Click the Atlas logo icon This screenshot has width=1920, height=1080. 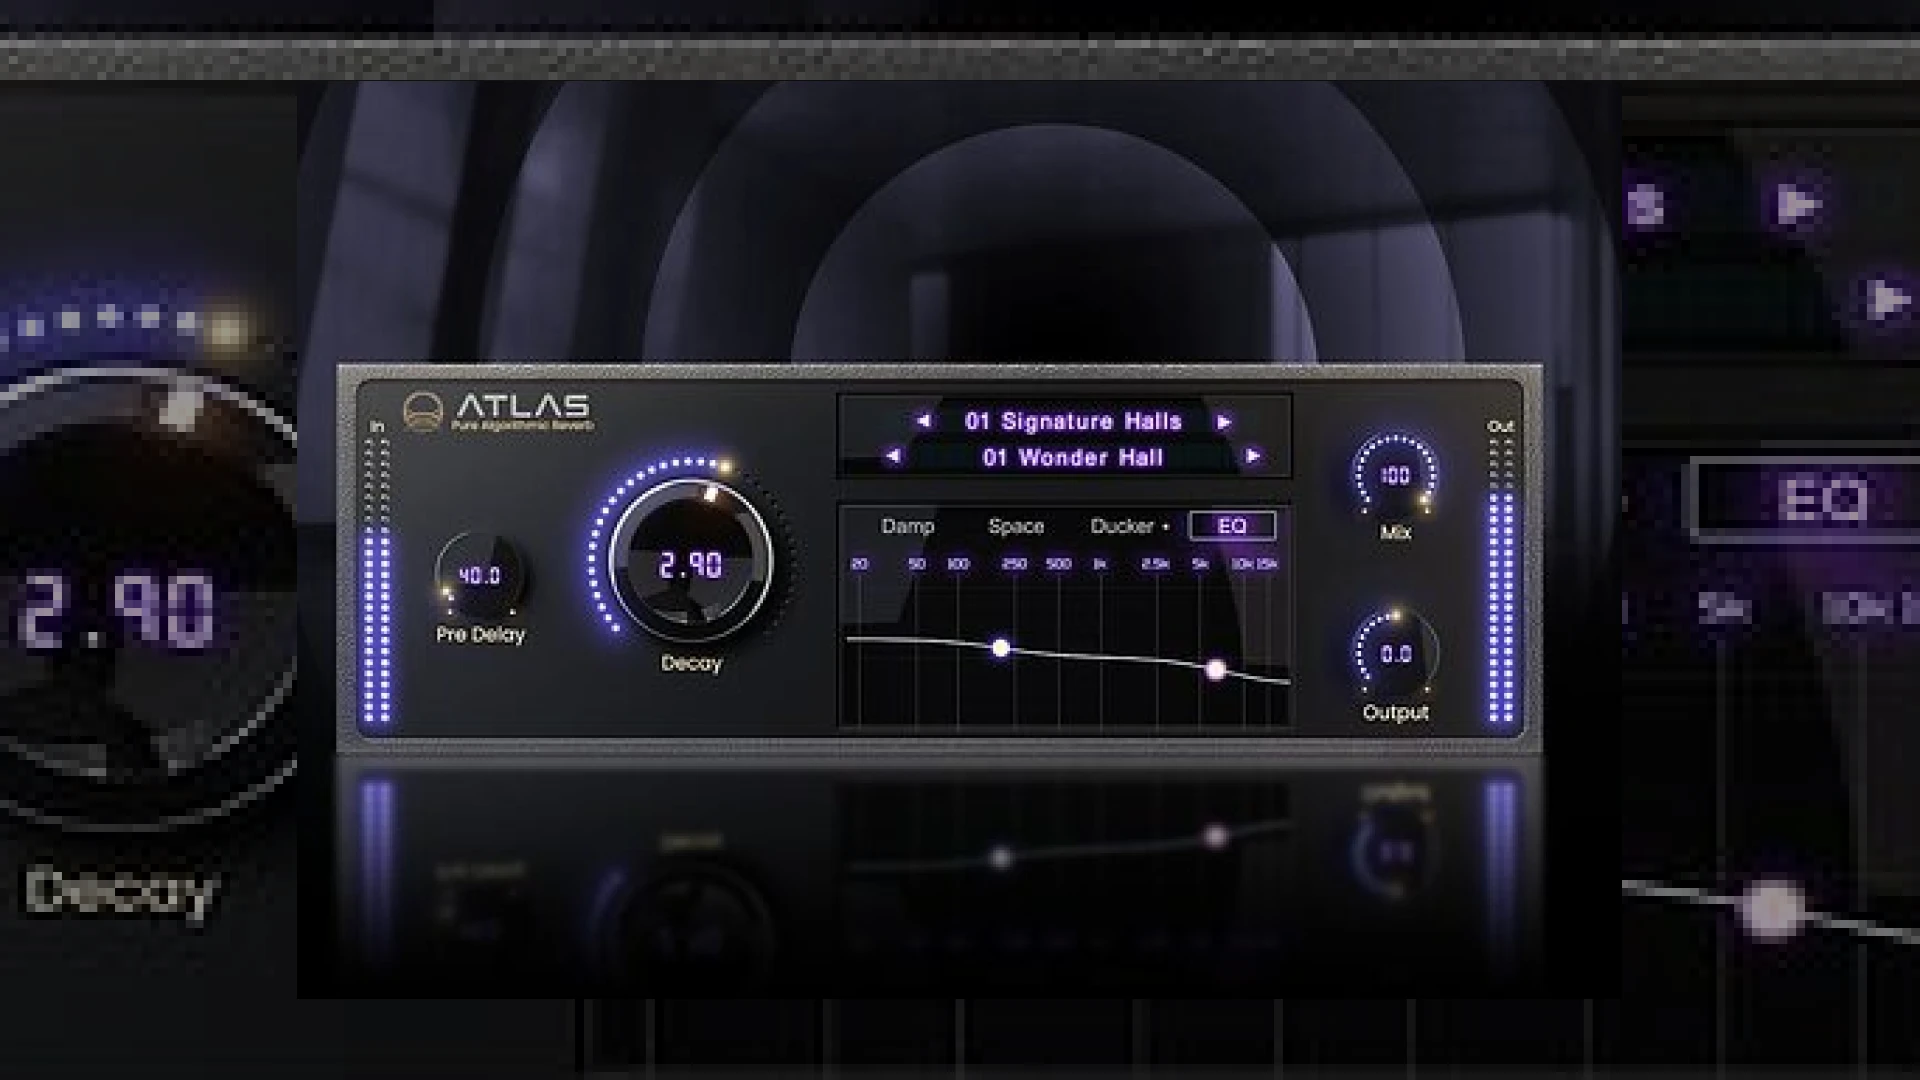click(423, 411)
